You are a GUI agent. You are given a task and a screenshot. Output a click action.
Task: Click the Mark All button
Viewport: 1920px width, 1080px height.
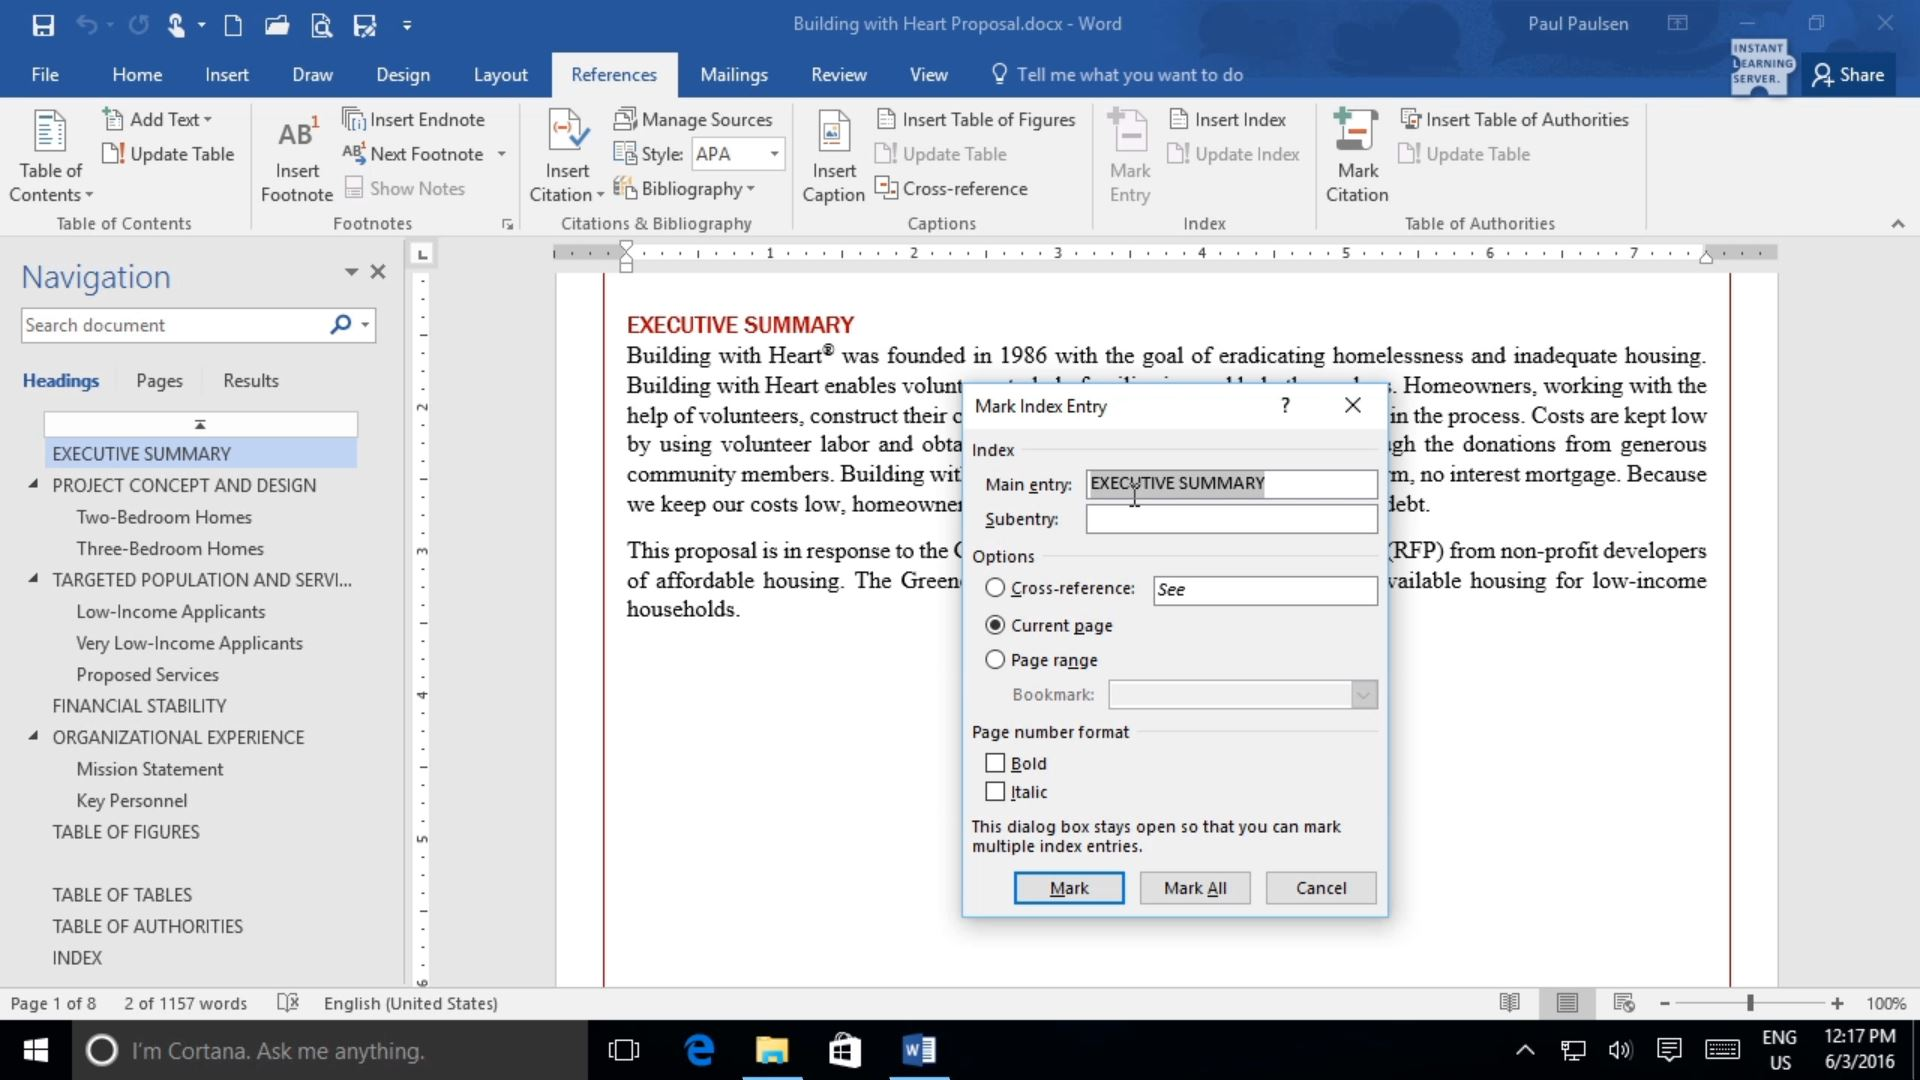point(1194,887)
